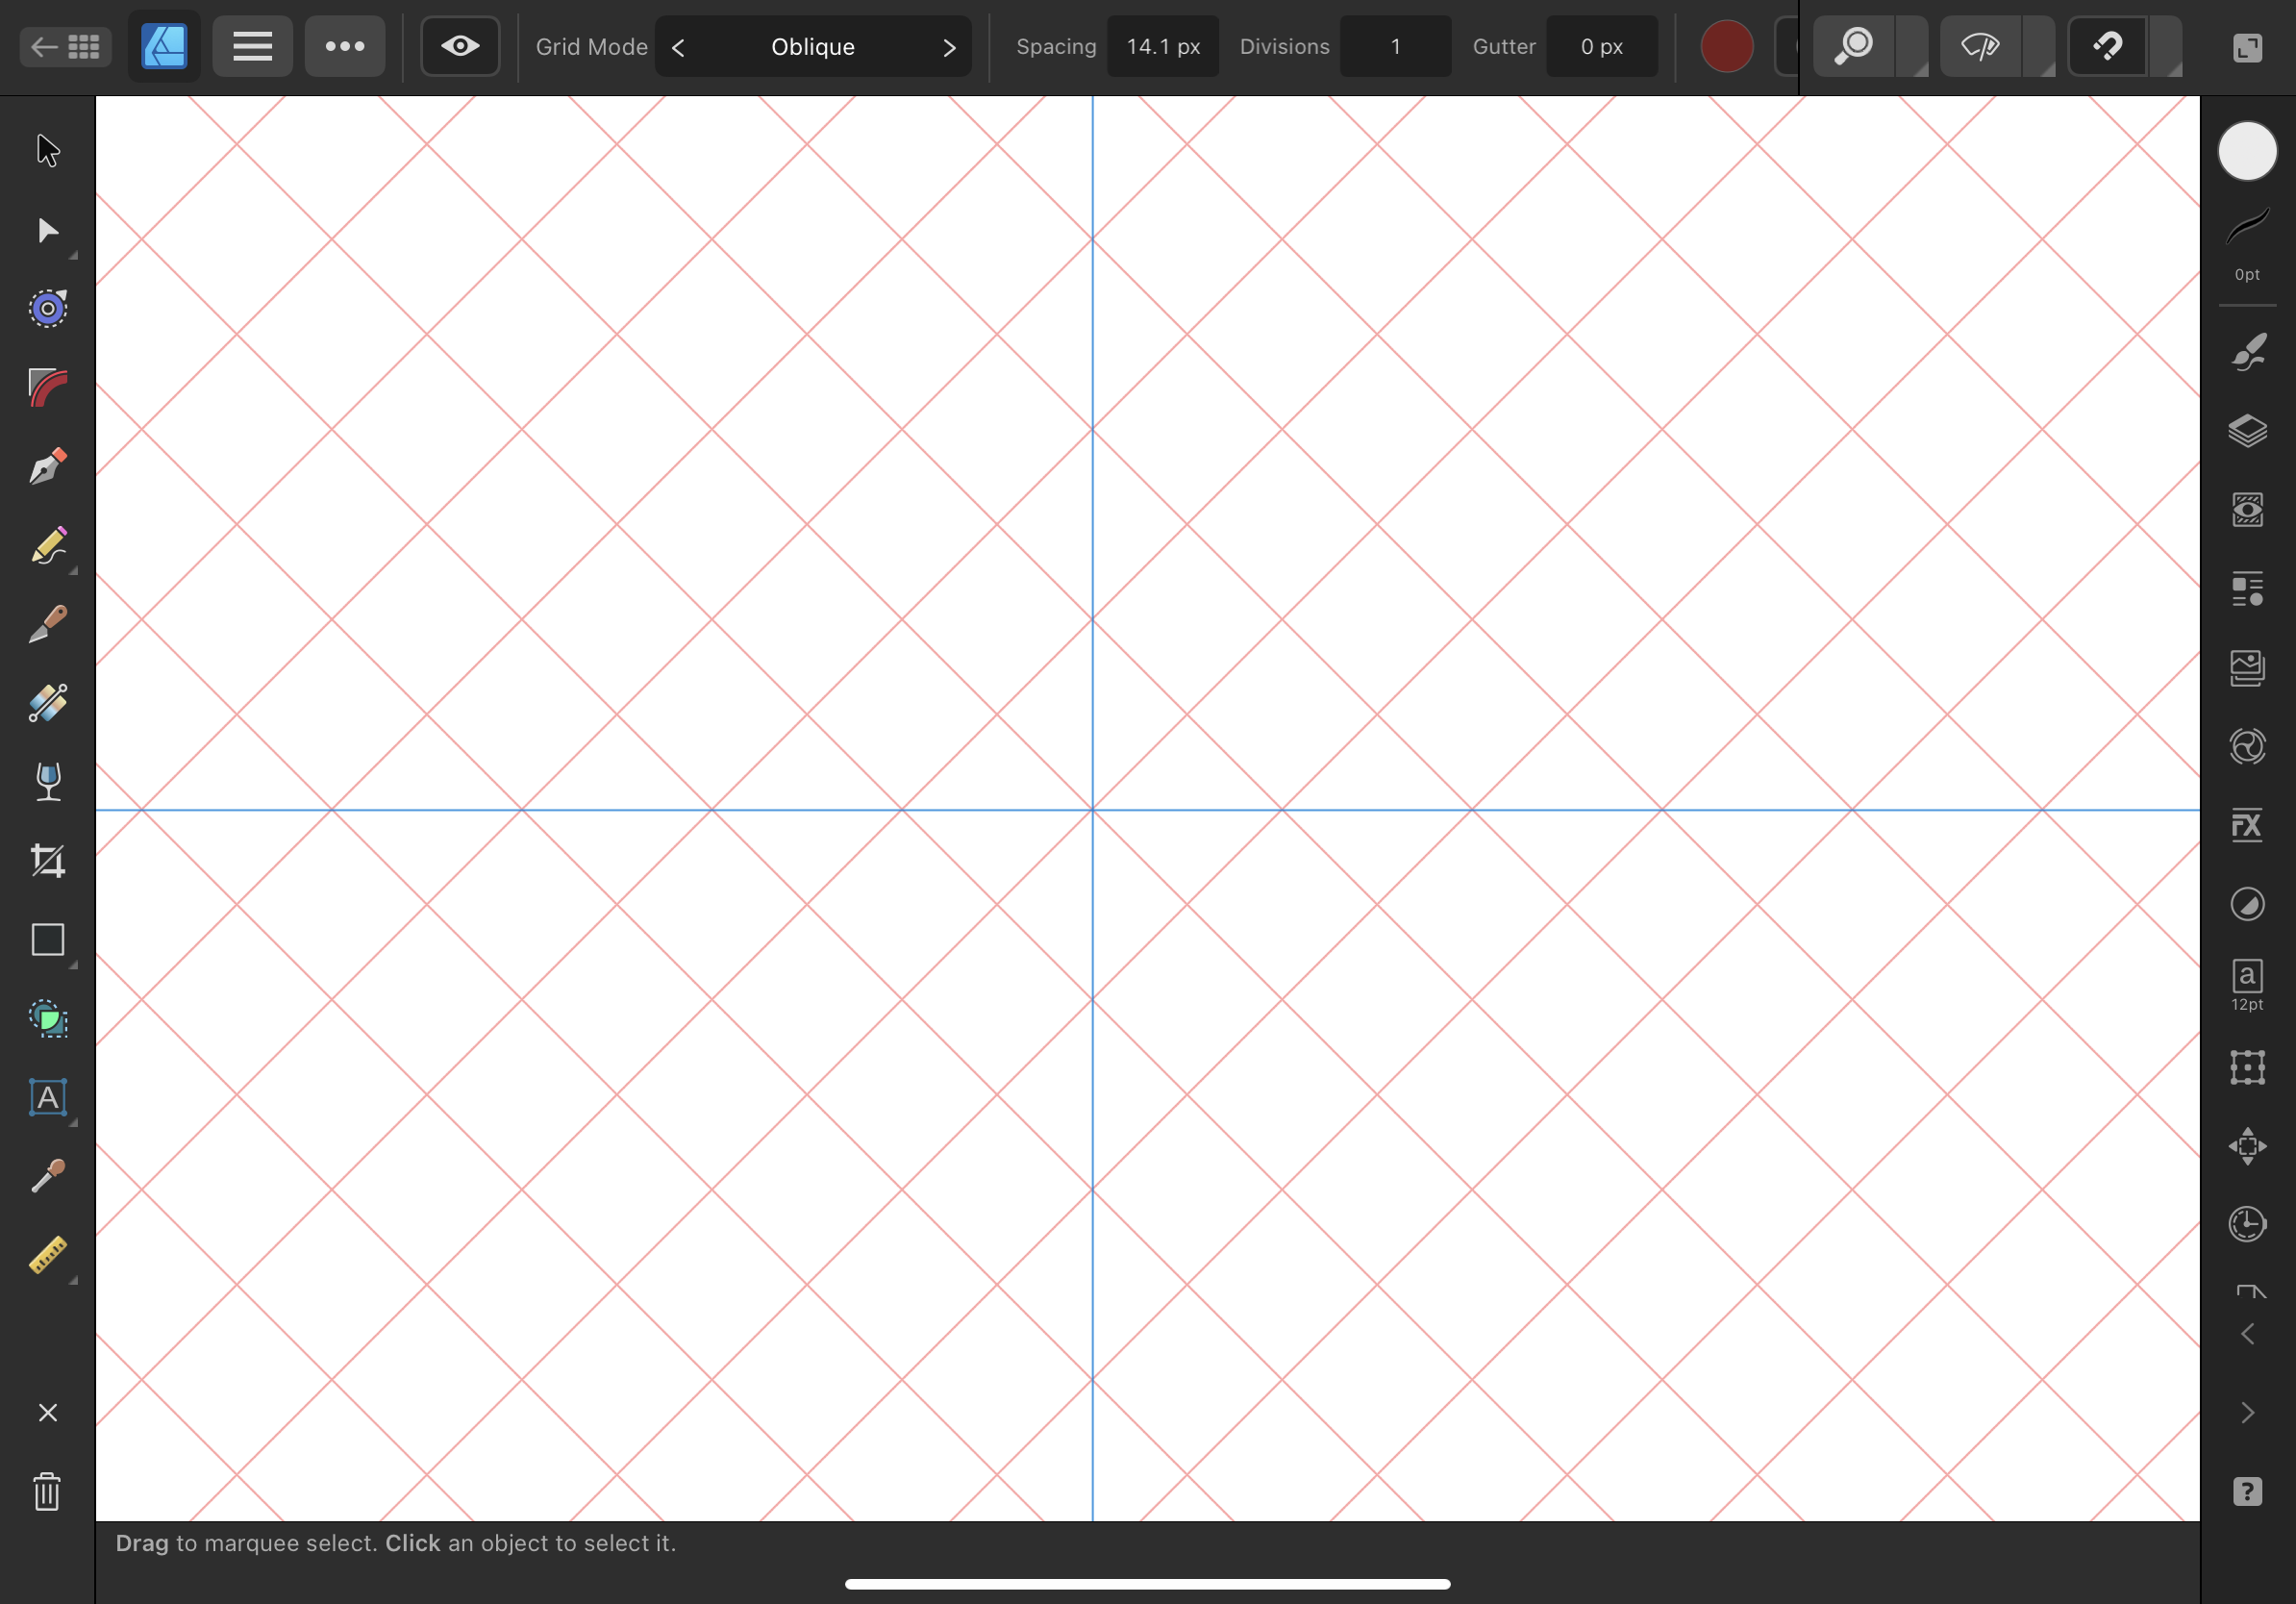
Task: Tap the deselect X icon
Action: pos(48,1413)
